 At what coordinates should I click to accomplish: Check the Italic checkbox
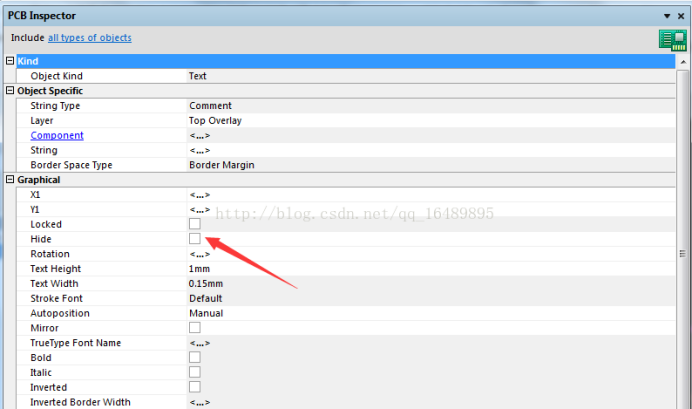pyautogui.click(x=195, y=372)
